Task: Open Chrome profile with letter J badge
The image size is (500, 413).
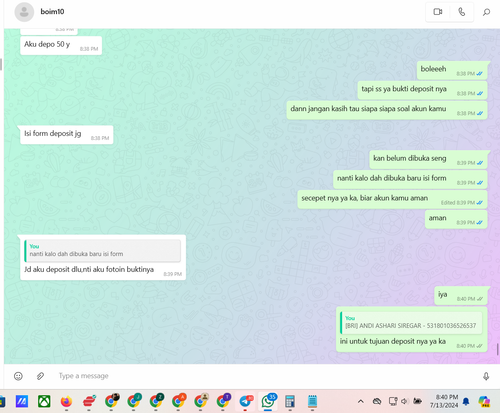Action: click(134, 401)
